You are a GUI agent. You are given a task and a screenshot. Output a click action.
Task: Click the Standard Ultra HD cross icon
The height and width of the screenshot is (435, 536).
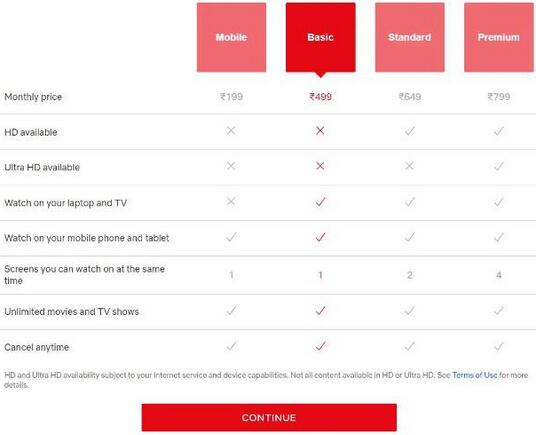click(409, 166)
